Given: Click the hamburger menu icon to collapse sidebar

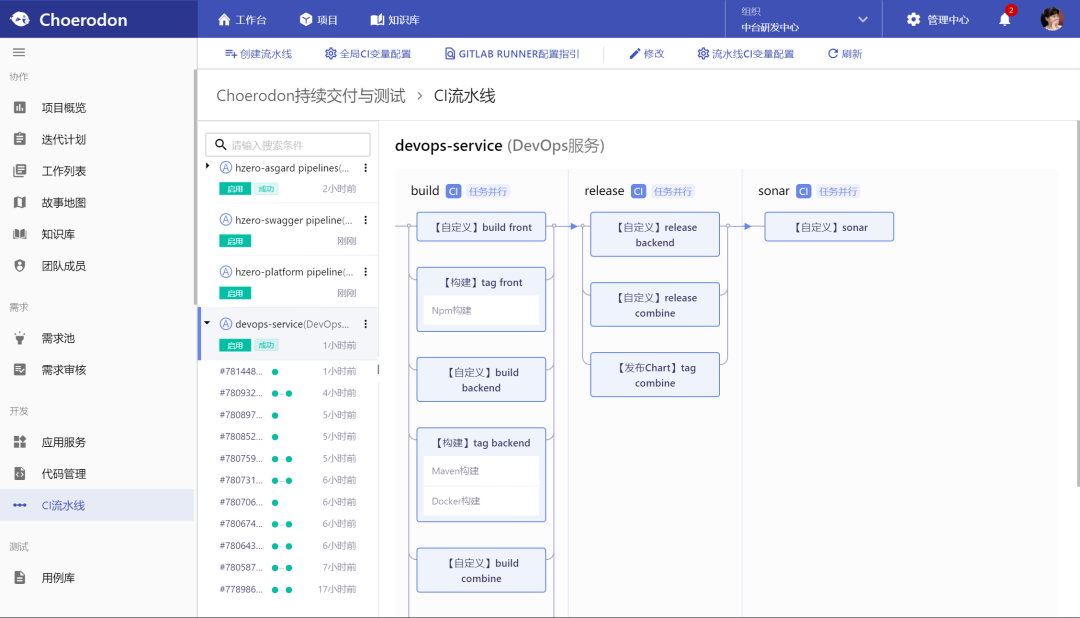Looking at the screenshot, I should coord(19,52).
